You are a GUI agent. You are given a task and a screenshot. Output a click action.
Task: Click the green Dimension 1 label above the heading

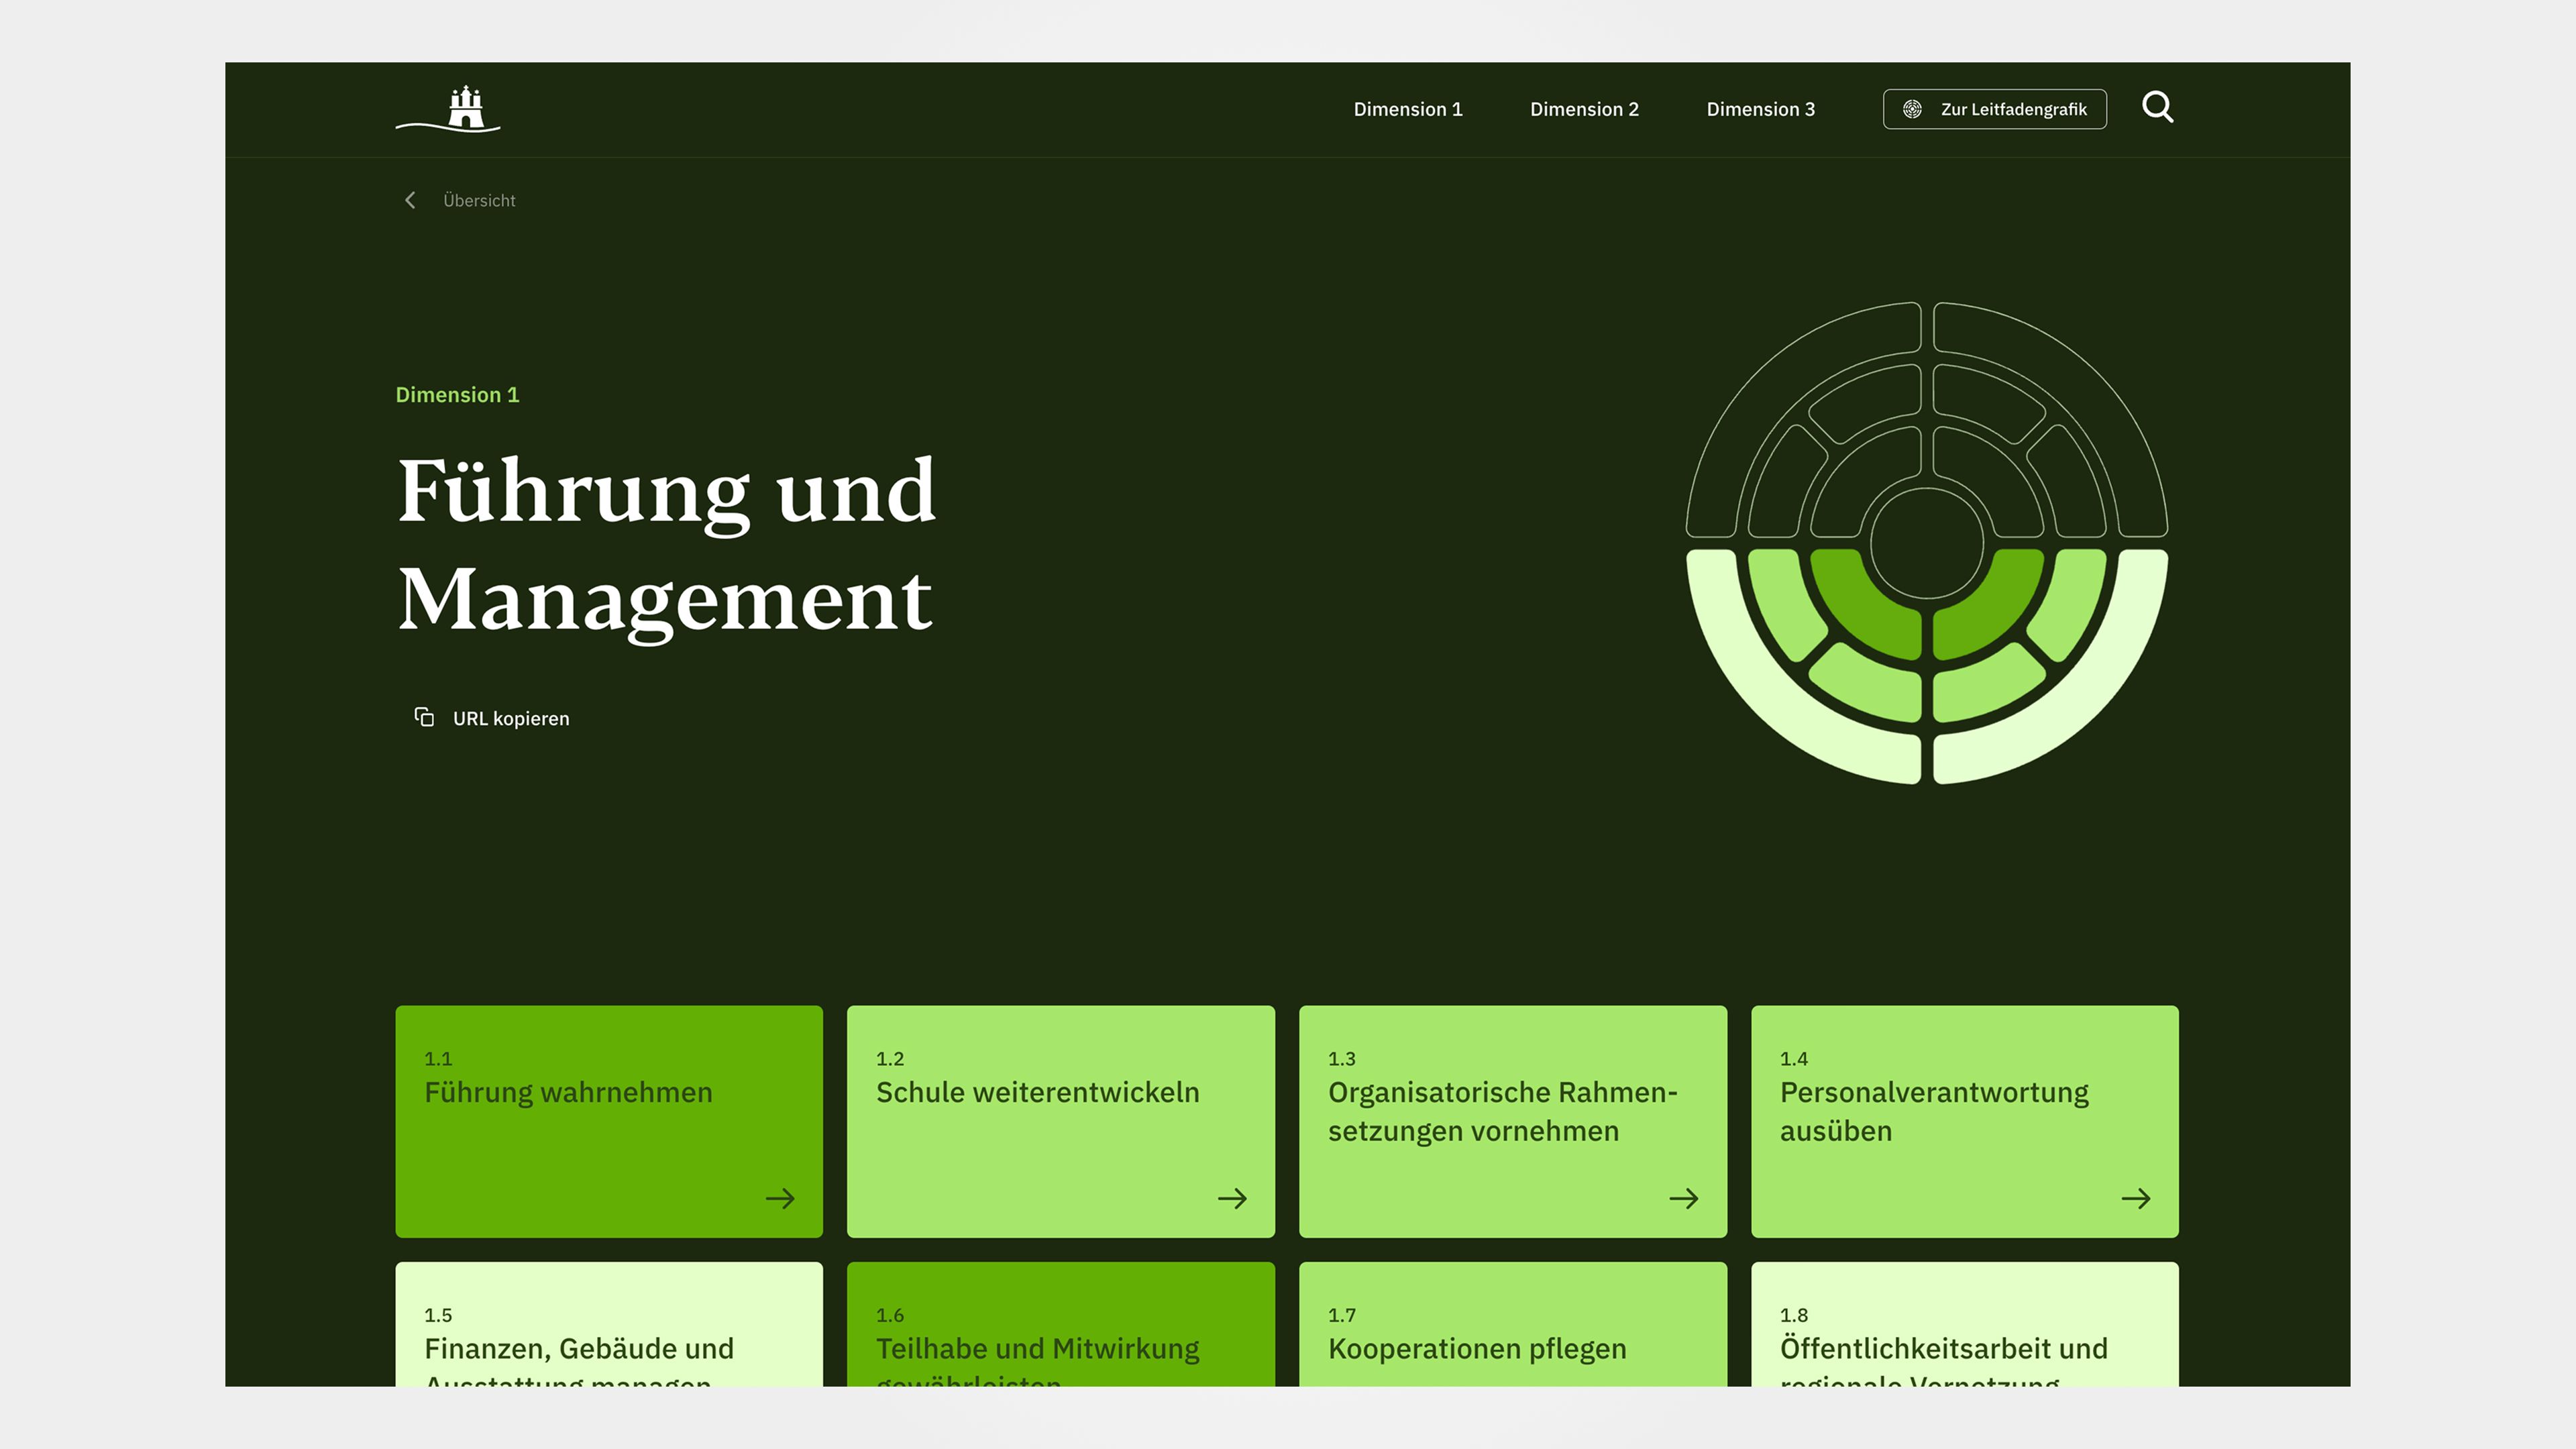(x=457, y=394)
